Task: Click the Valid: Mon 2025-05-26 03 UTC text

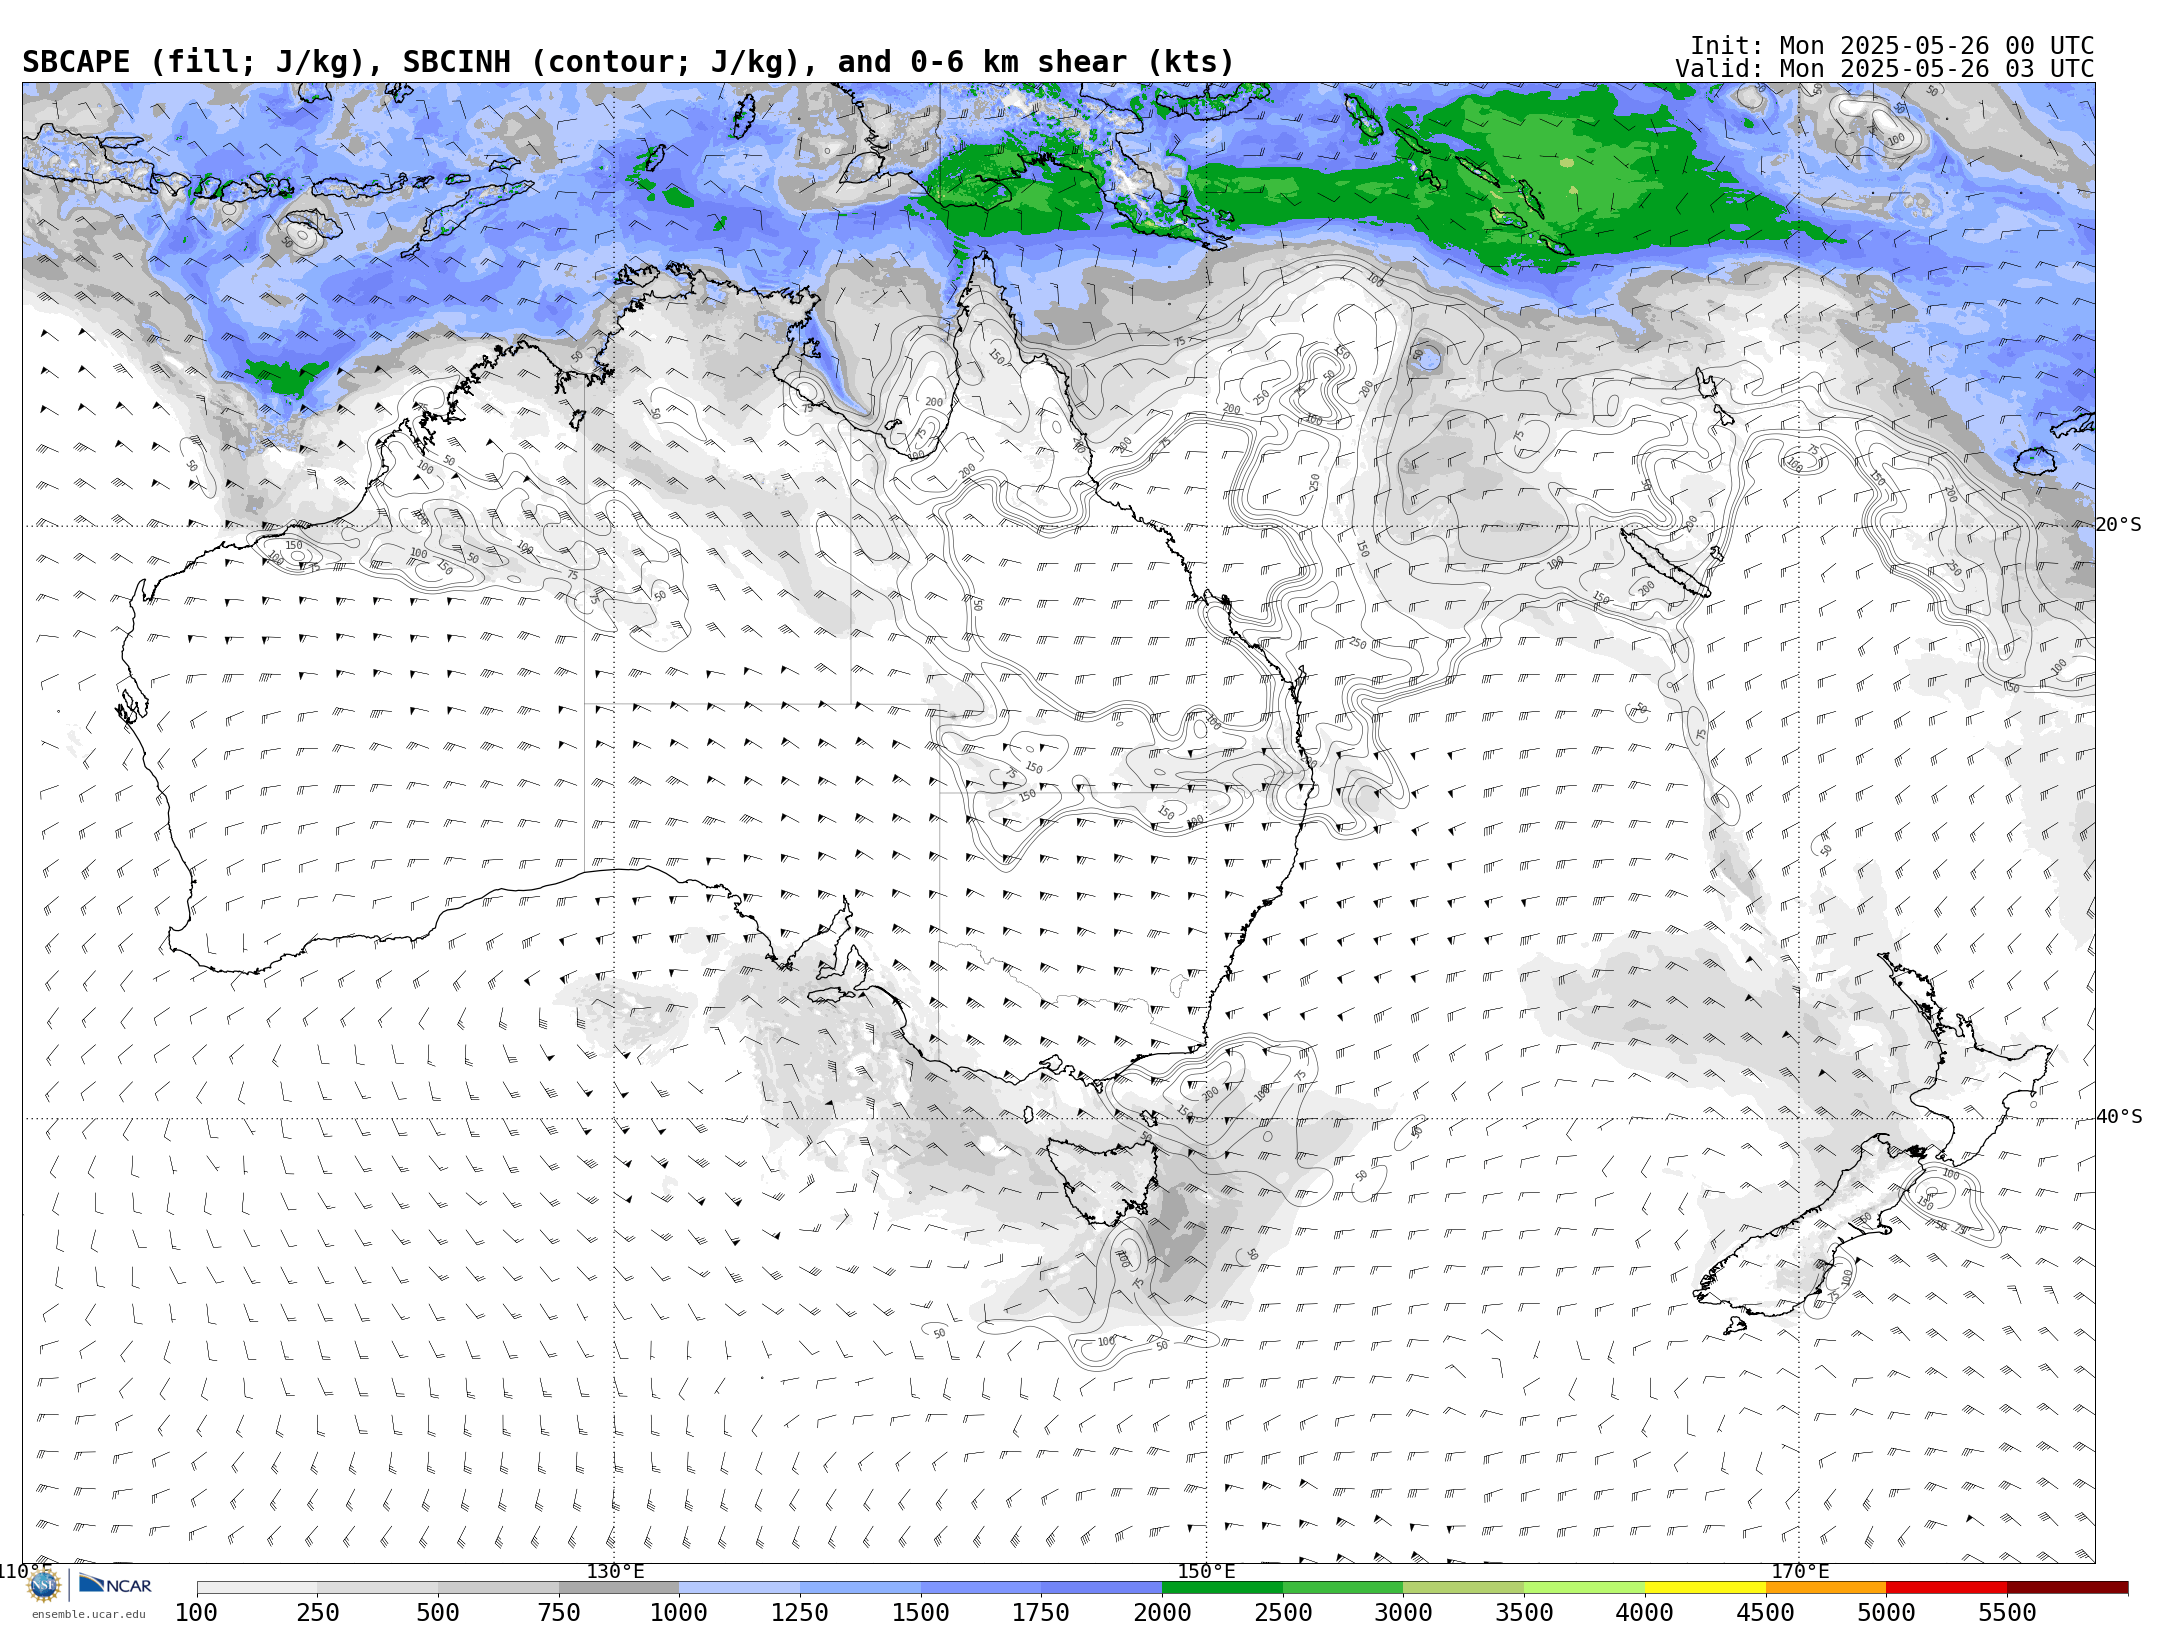Action: coord(1885,69)
